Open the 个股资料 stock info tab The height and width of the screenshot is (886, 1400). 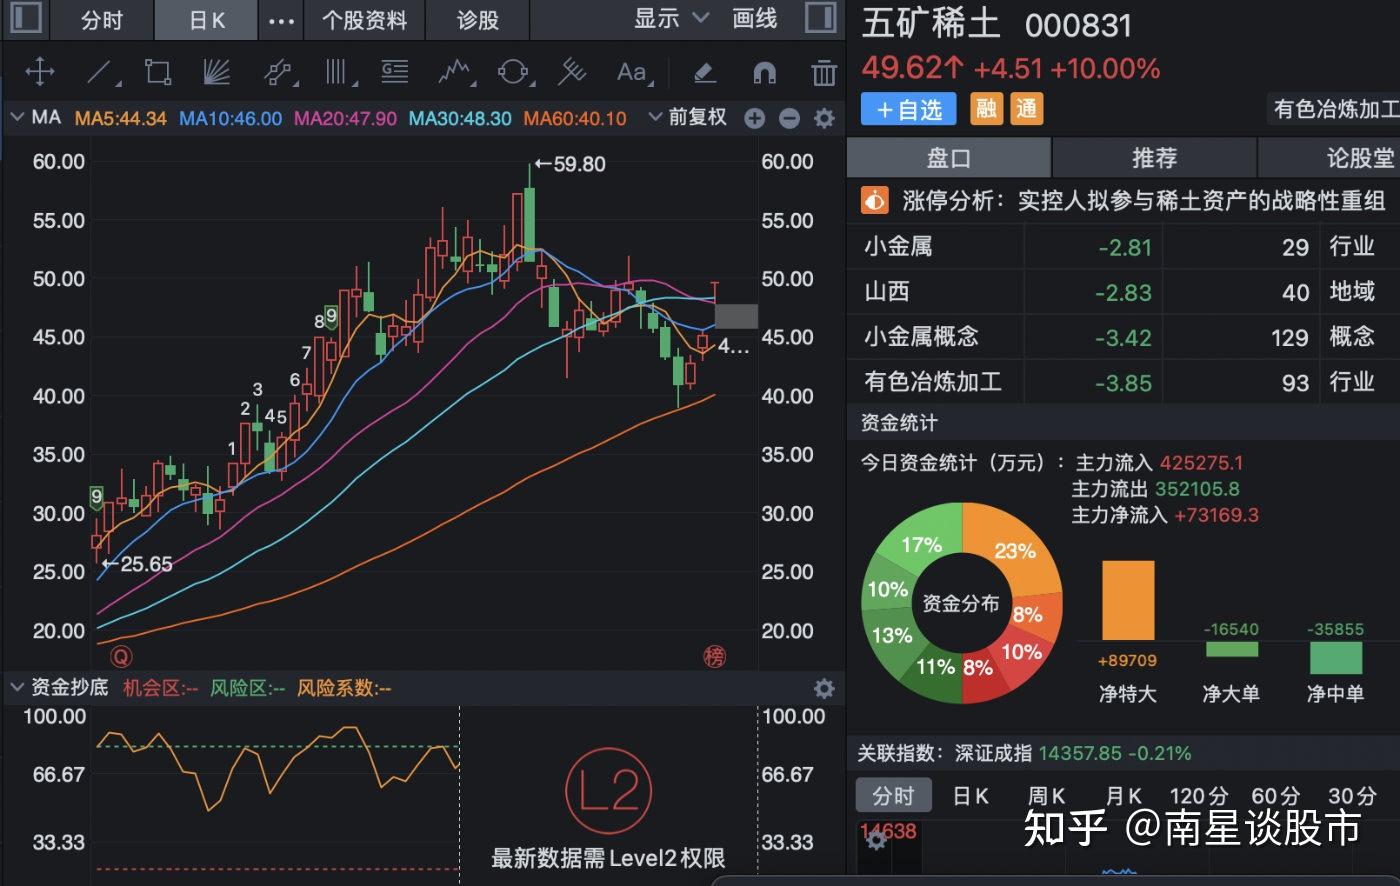click(365, 20)
